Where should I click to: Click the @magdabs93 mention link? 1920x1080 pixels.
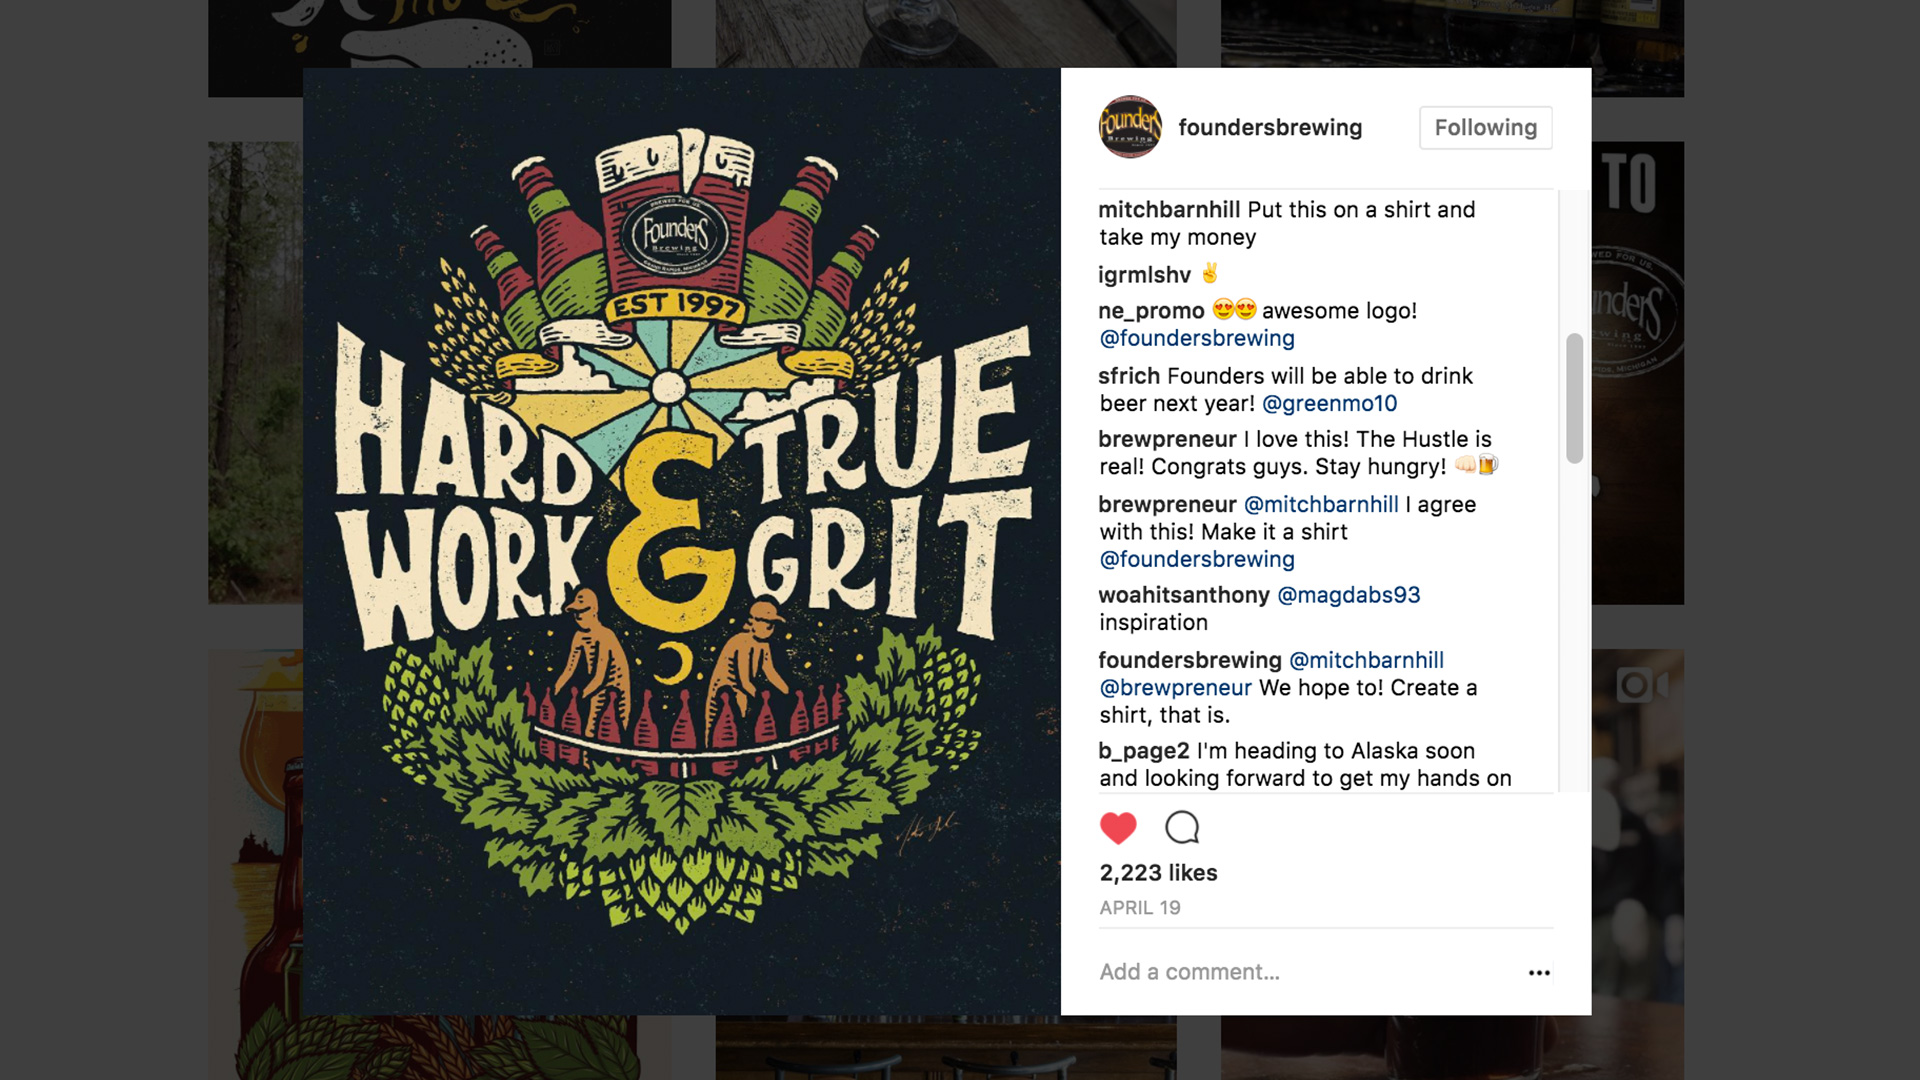(1348, 595)
